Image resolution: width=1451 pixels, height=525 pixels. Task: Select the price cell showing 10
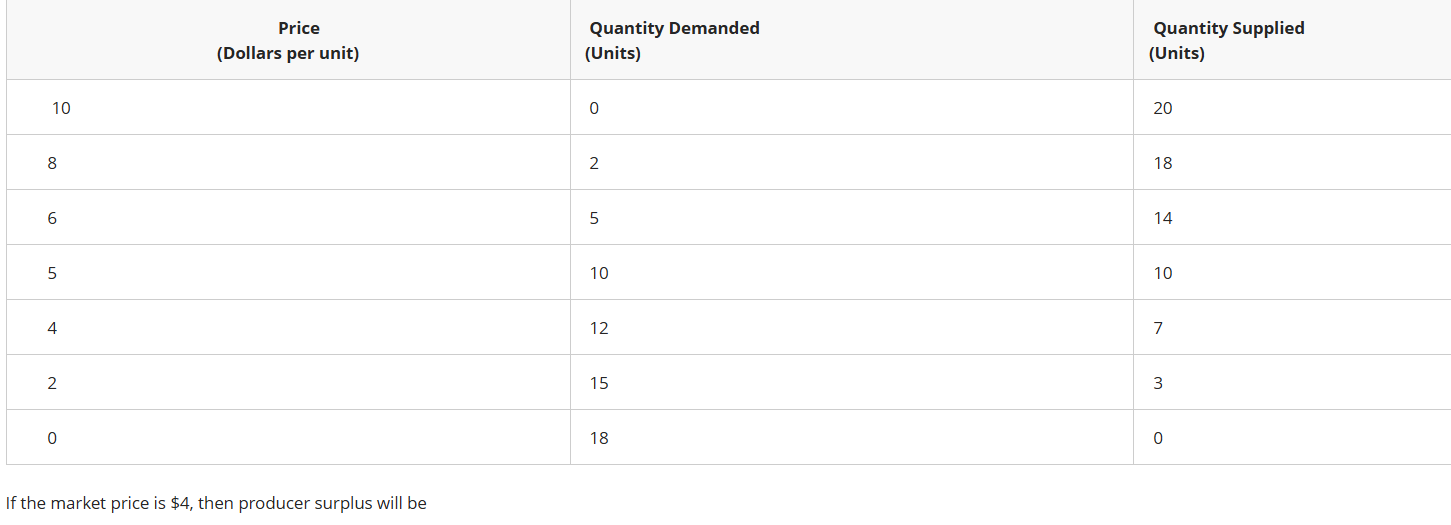coord(61,108)
